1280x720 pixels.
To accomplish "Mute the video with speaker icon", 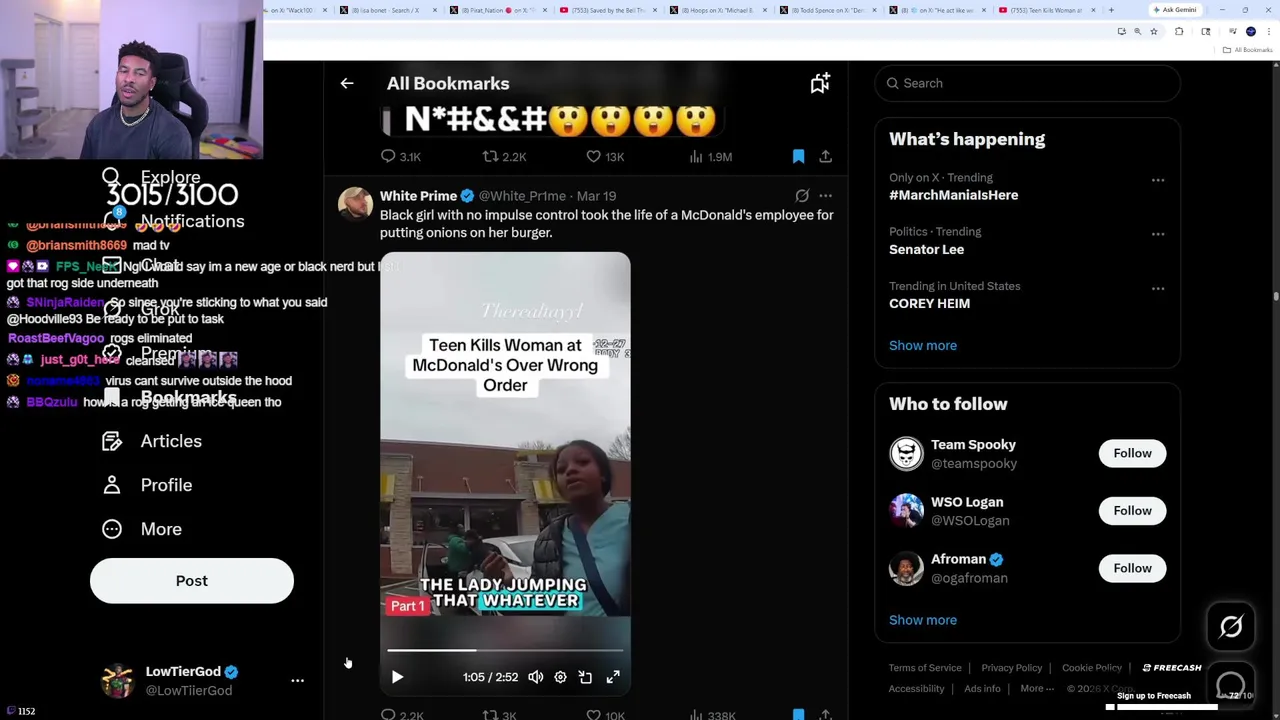I will (536, 677).
